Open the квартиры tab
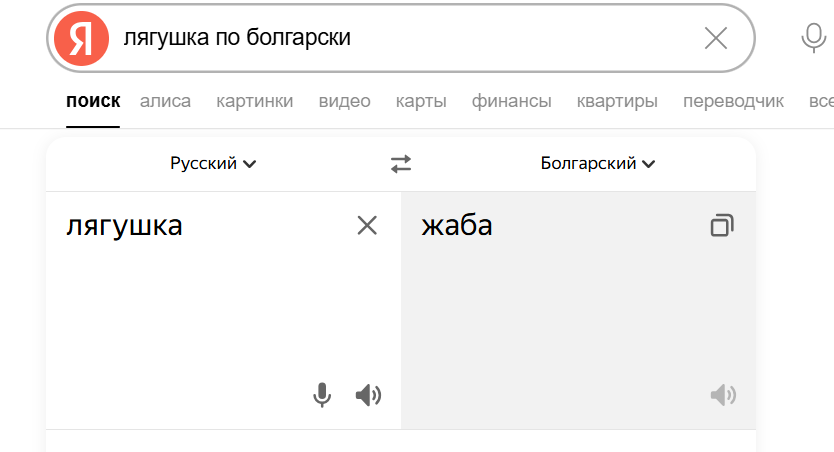This screenshot has height=452, width=834. pos(617,101)
